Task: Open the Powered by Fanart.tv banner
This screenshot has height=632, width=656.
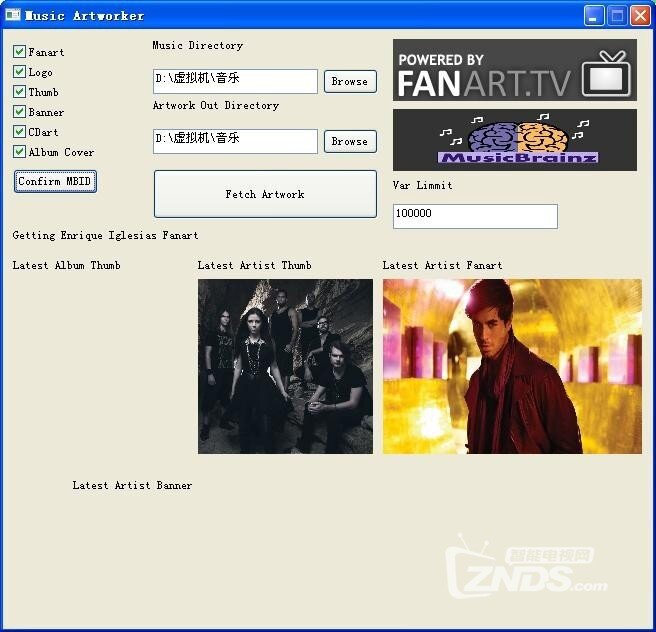Action: (x=515, y=70)
